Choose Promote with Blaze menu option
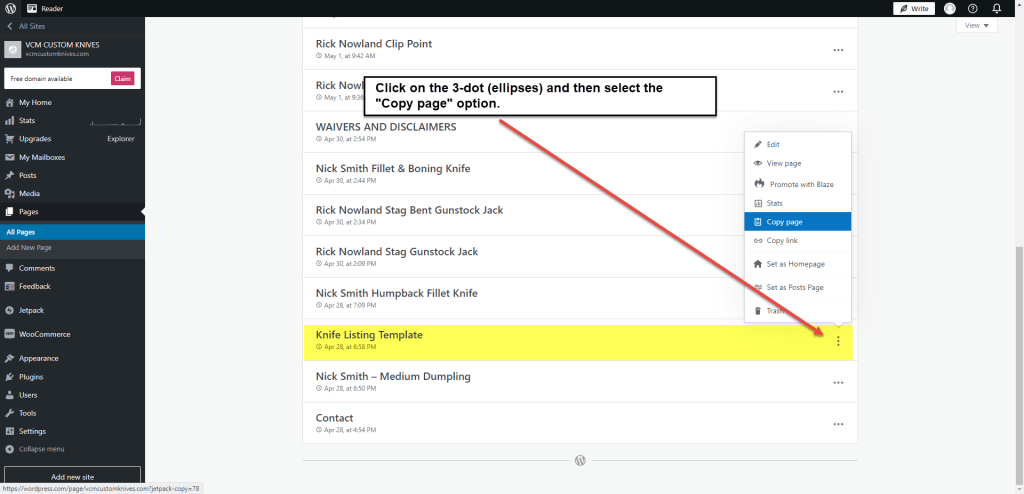The height and width of the screenshot is (494, 1024). pos(799,184)
